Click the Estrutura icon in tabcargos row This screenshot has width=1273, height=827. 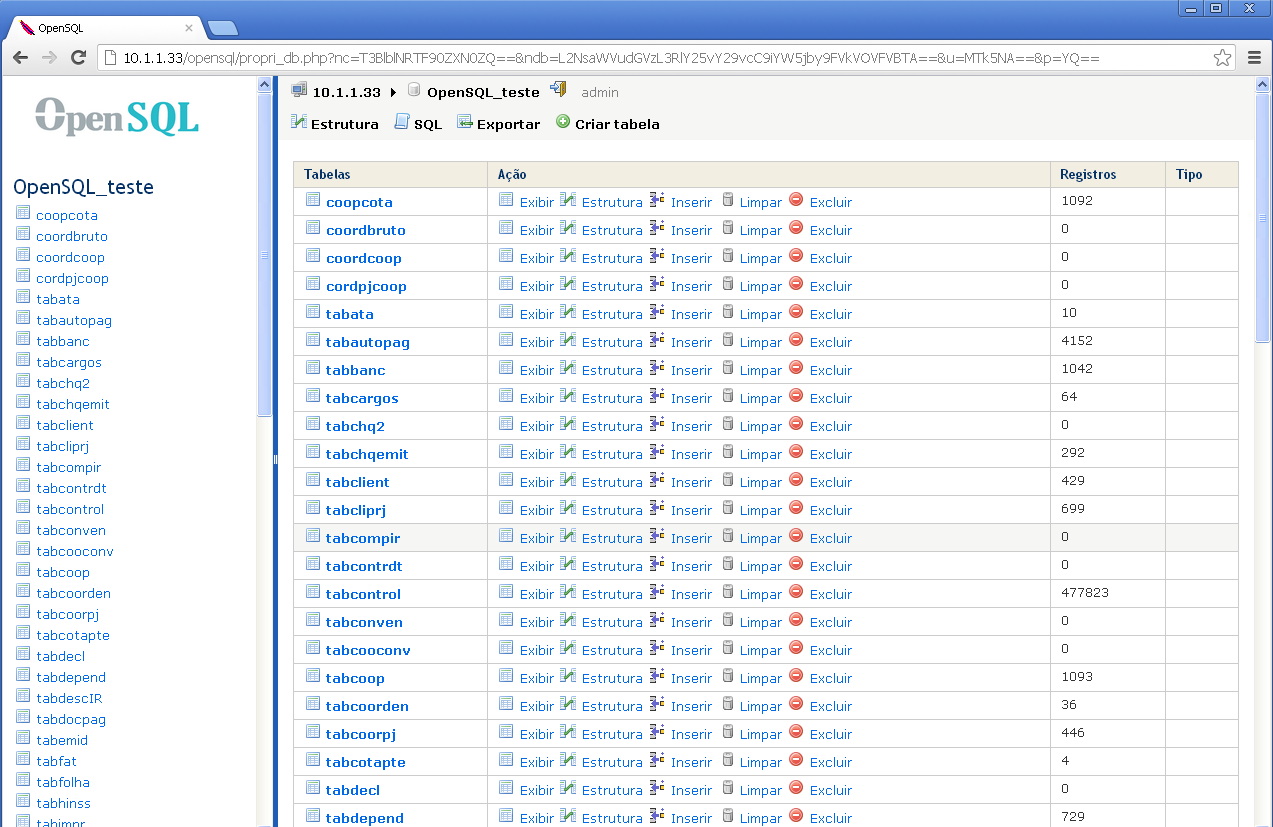point(568,396)
